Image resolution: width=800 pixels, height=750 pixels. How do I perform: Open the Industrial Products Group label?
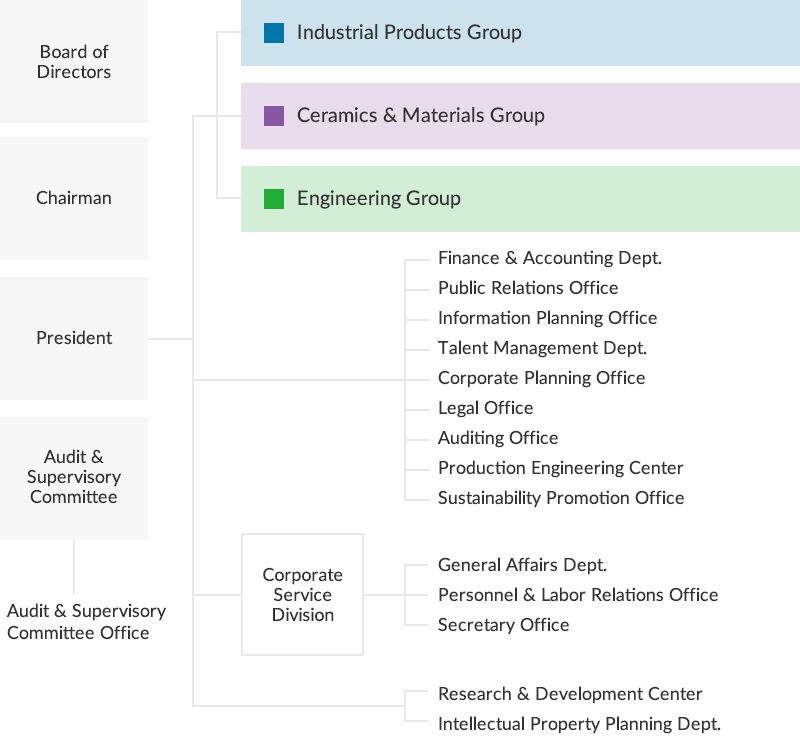click(x=409, y=33)
